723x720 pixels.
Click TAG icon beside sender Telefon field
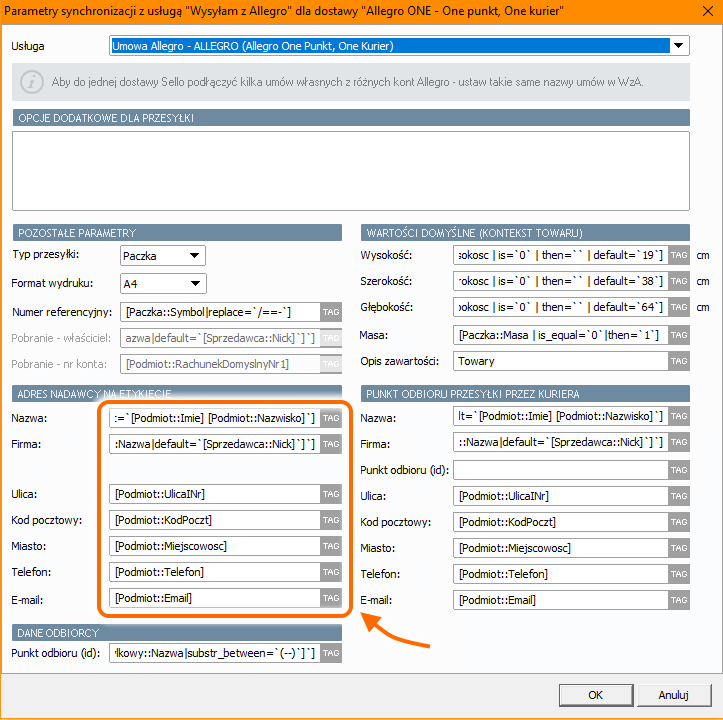(331, 572)
